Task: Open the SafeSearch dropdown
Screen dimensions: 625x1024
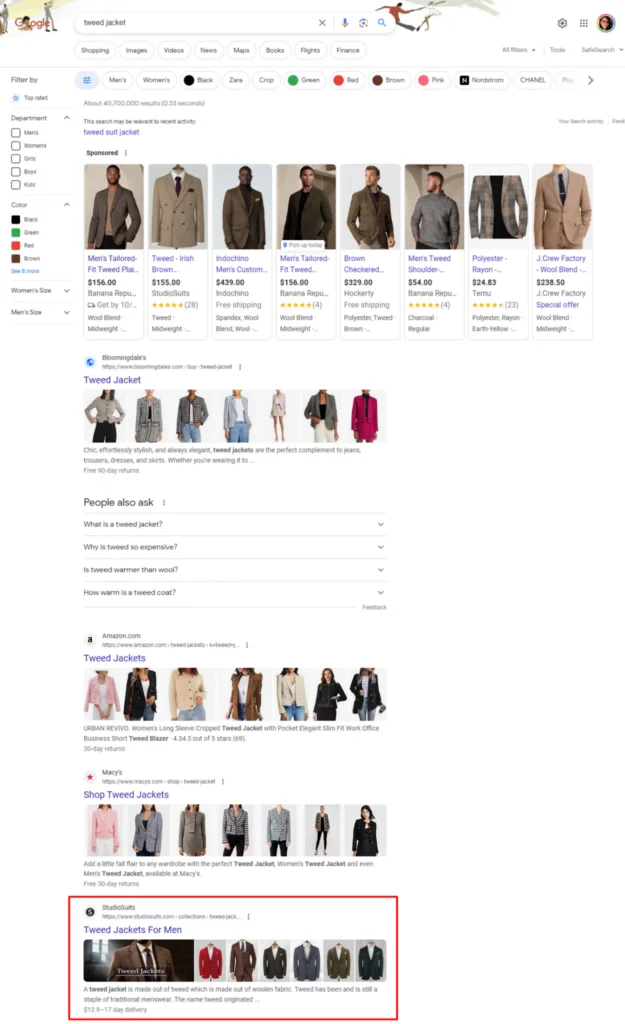Action: point(601,50)
